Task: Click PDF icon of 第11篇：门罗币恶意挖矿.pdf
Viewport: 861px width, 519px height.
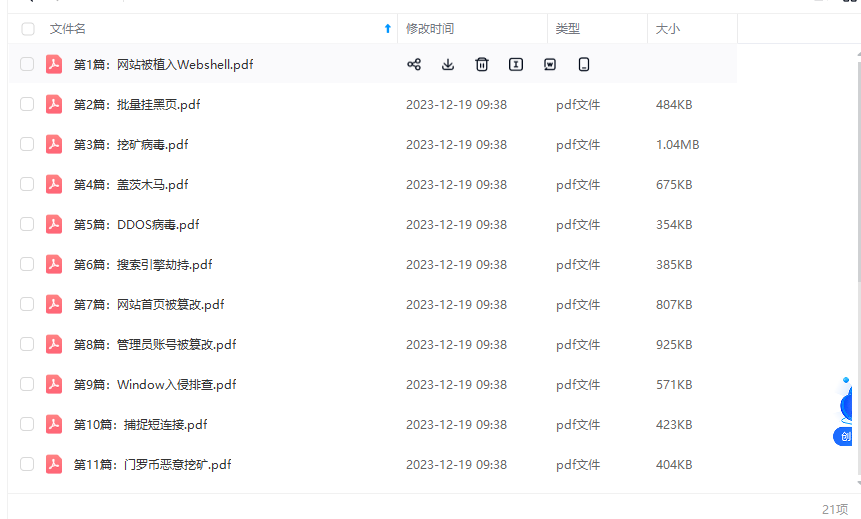Action: (x=54, y=465)
